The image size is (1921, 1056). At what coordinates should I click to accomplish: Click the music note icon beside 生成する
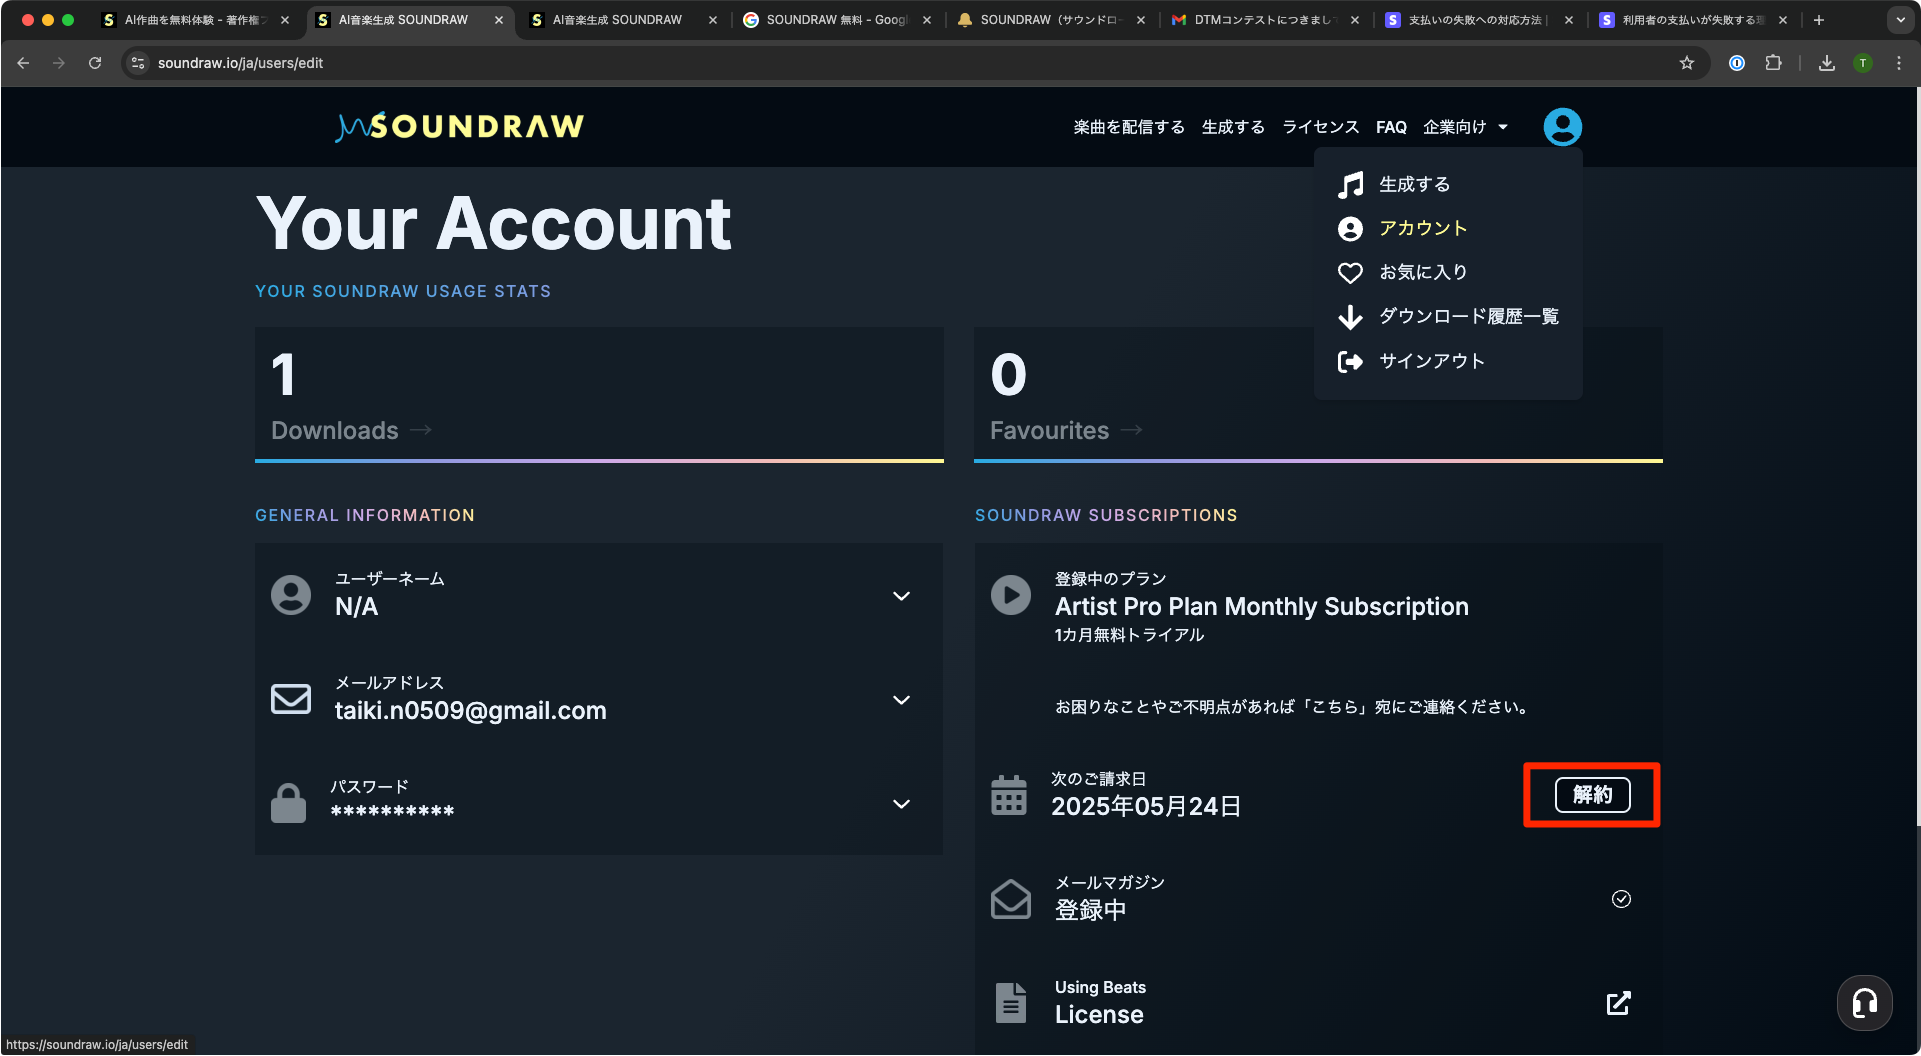(1350, 185)
